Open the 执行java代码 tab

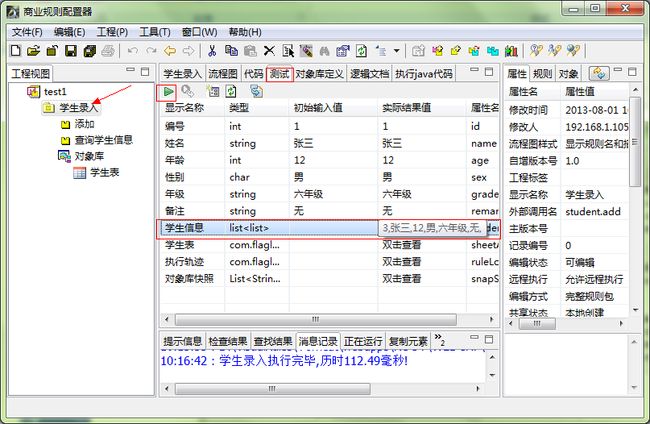[x=424, y=74]
